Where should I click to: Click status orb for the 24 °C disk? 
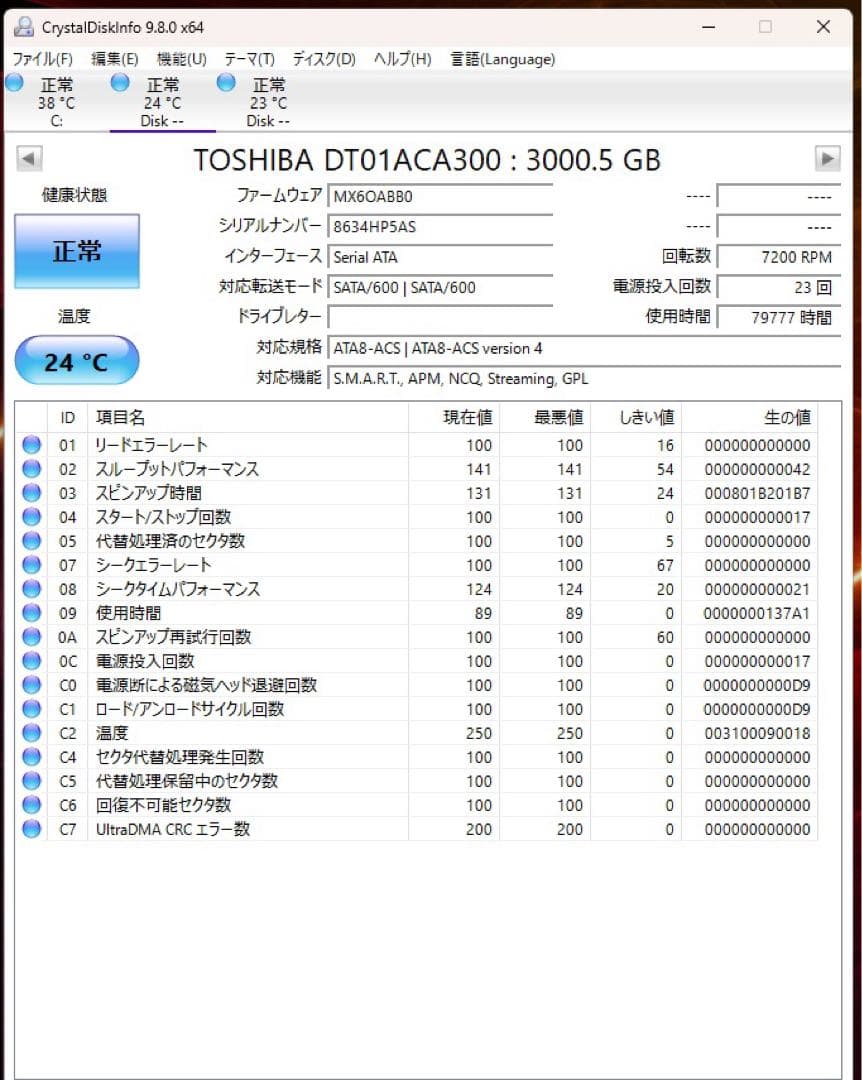(120, 83)
